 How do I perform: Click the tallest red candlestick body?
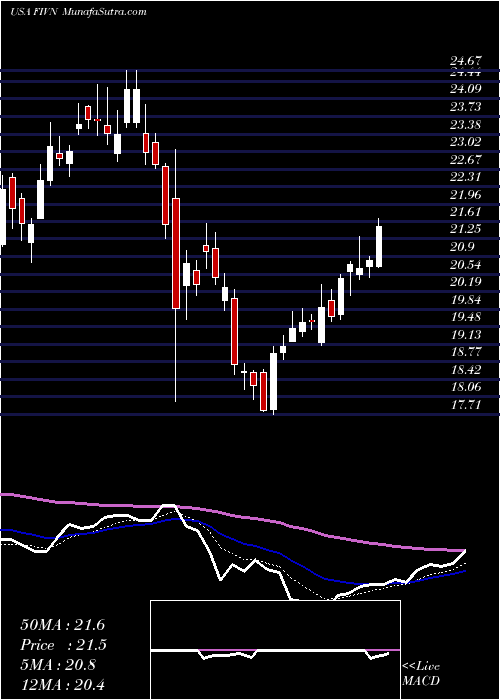[x=176, y=254]
